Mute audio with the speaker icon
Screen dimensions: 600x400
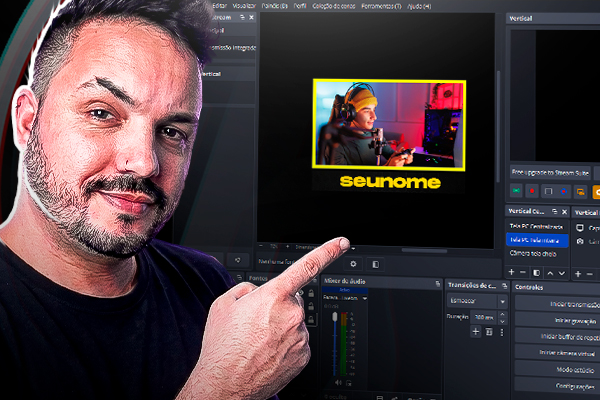(338, 382)
